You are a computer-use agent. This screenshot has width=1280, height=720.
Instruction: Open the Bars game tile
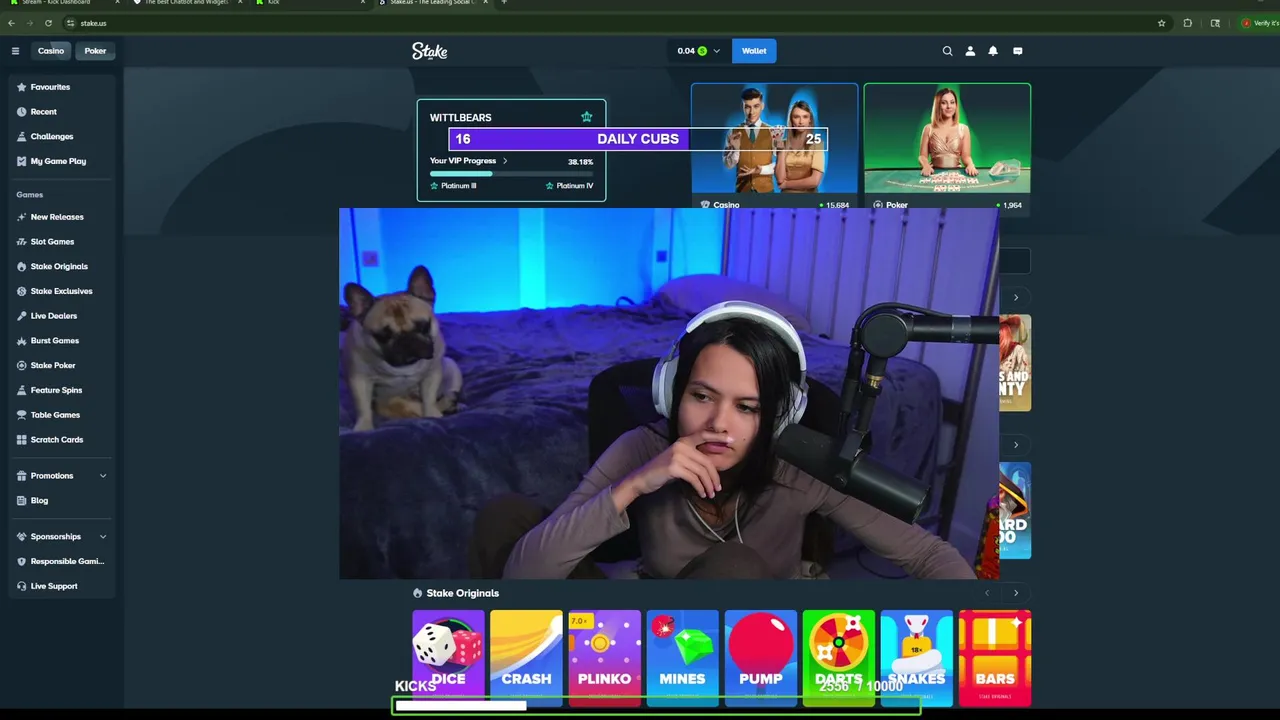(x=994, y=657)
